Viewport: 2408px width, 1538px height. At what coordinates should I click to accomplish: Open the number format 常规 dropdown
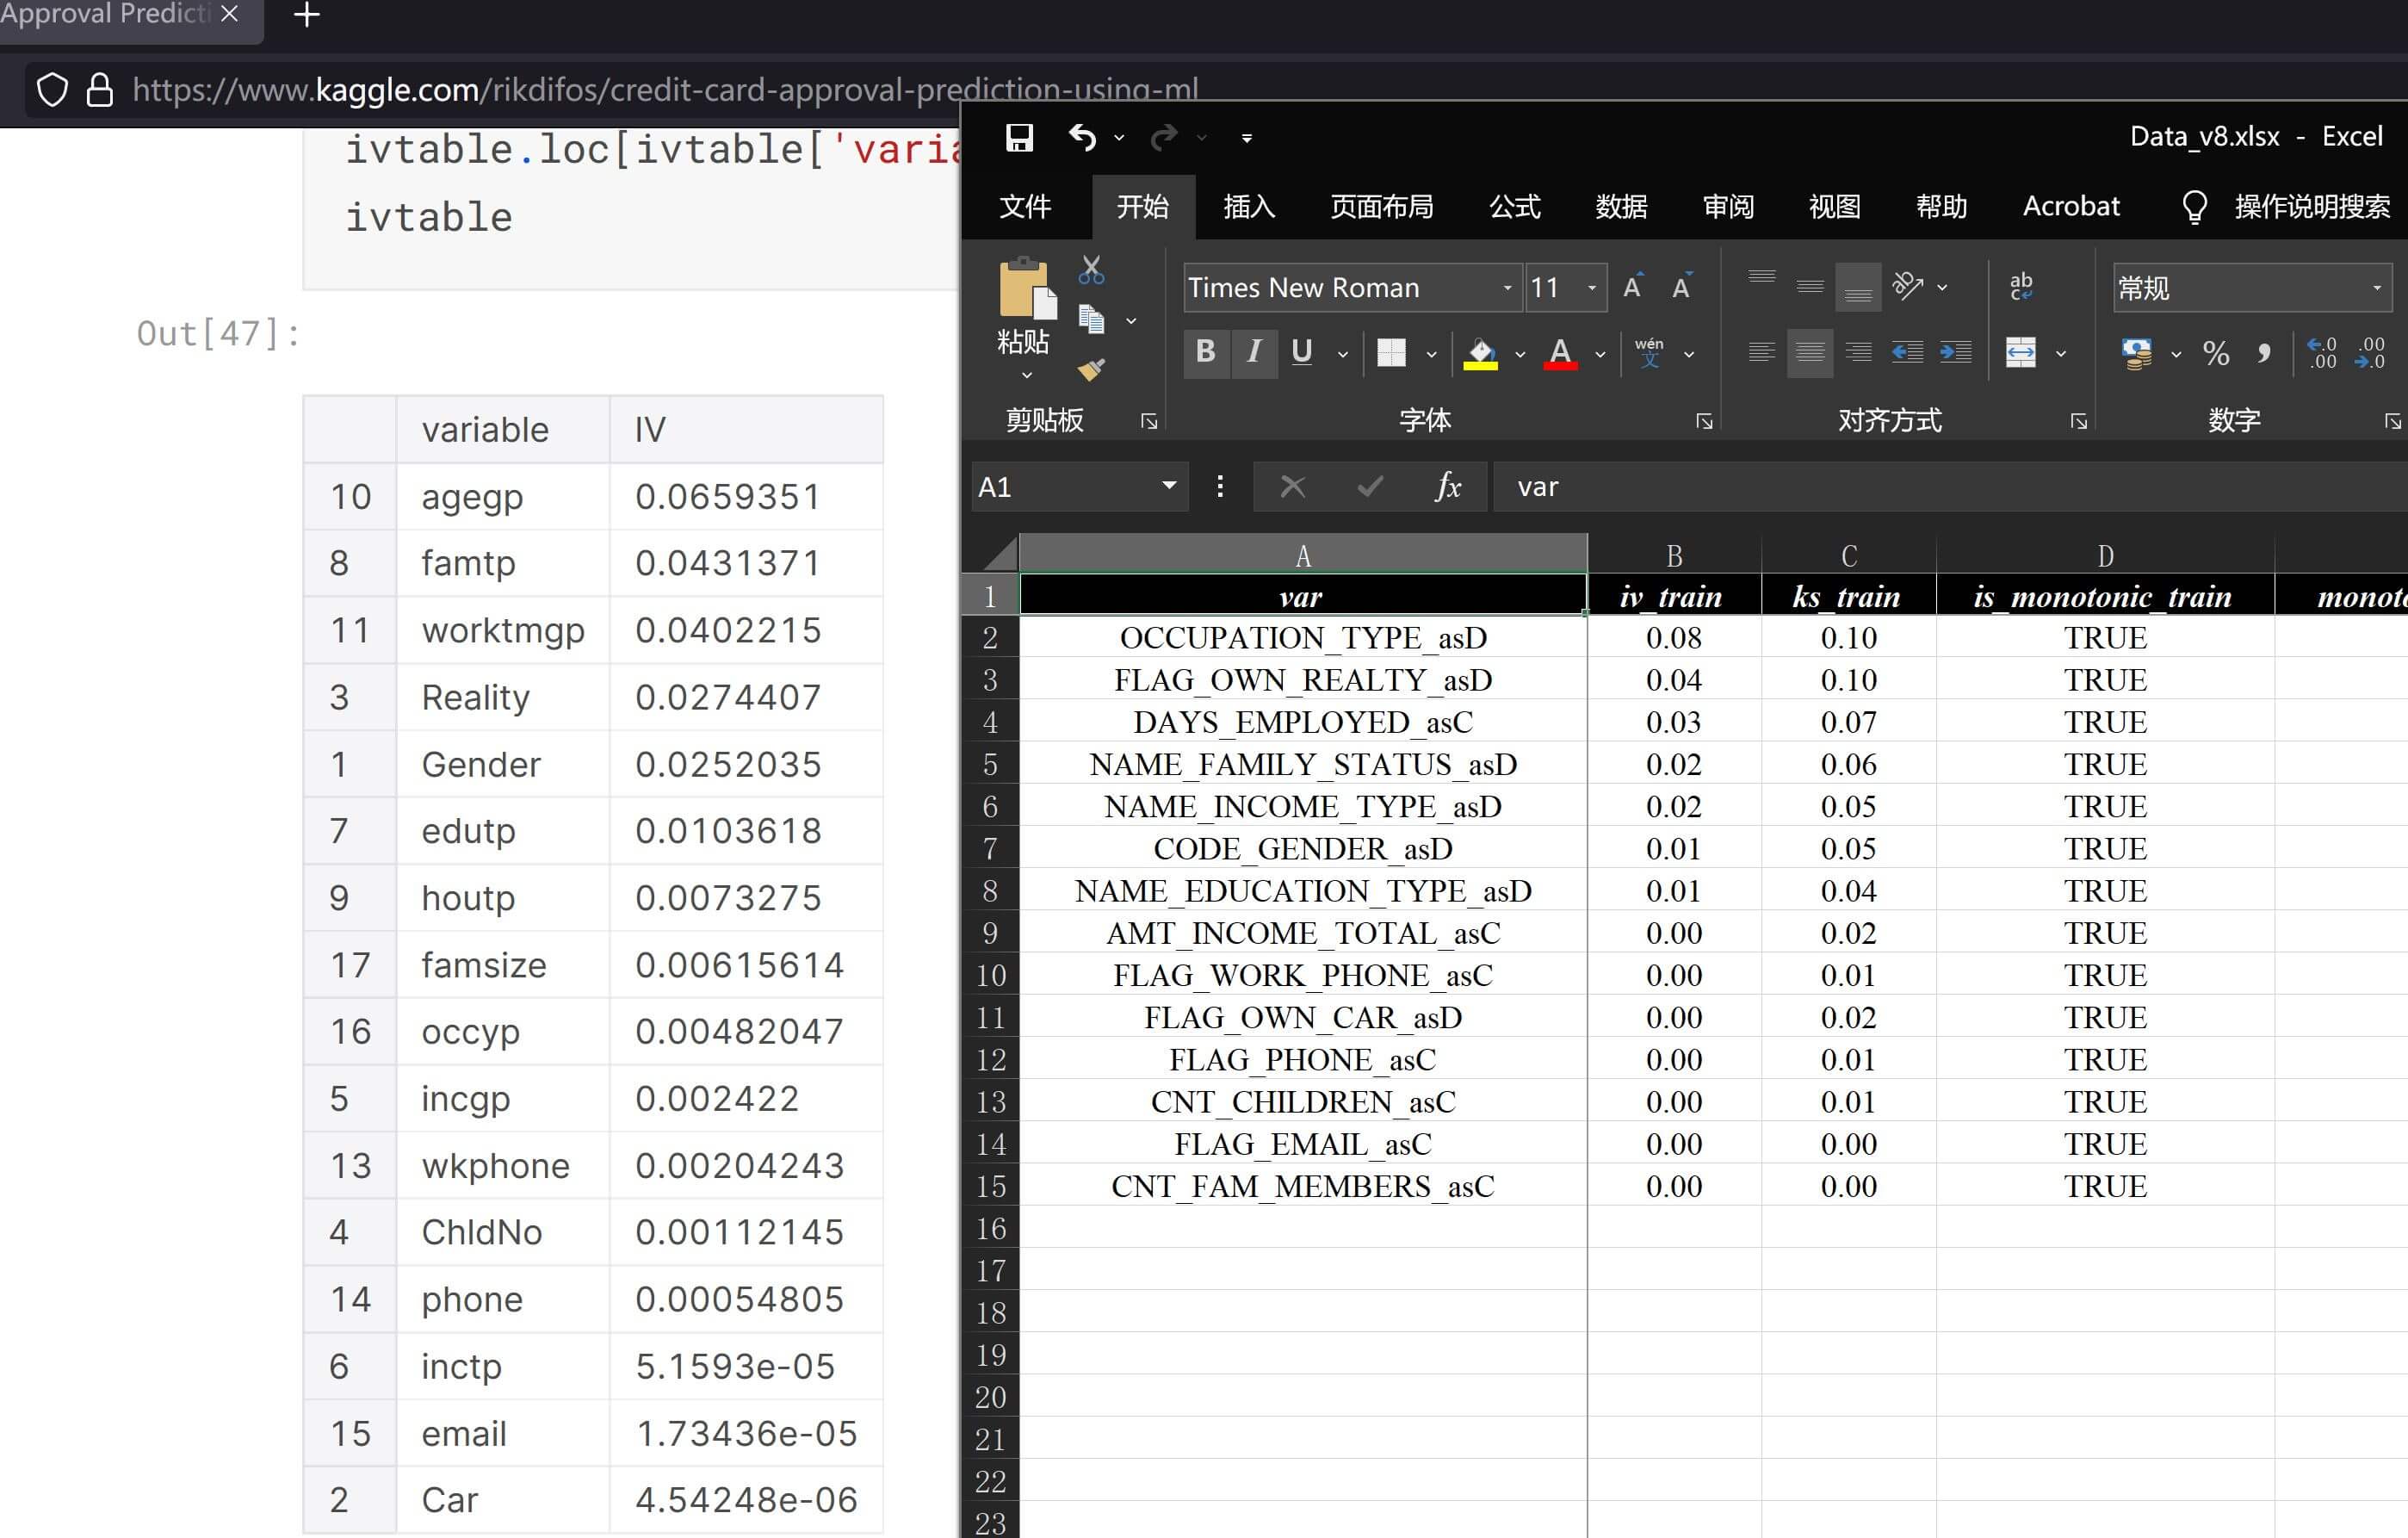[x=2377, y=288]
